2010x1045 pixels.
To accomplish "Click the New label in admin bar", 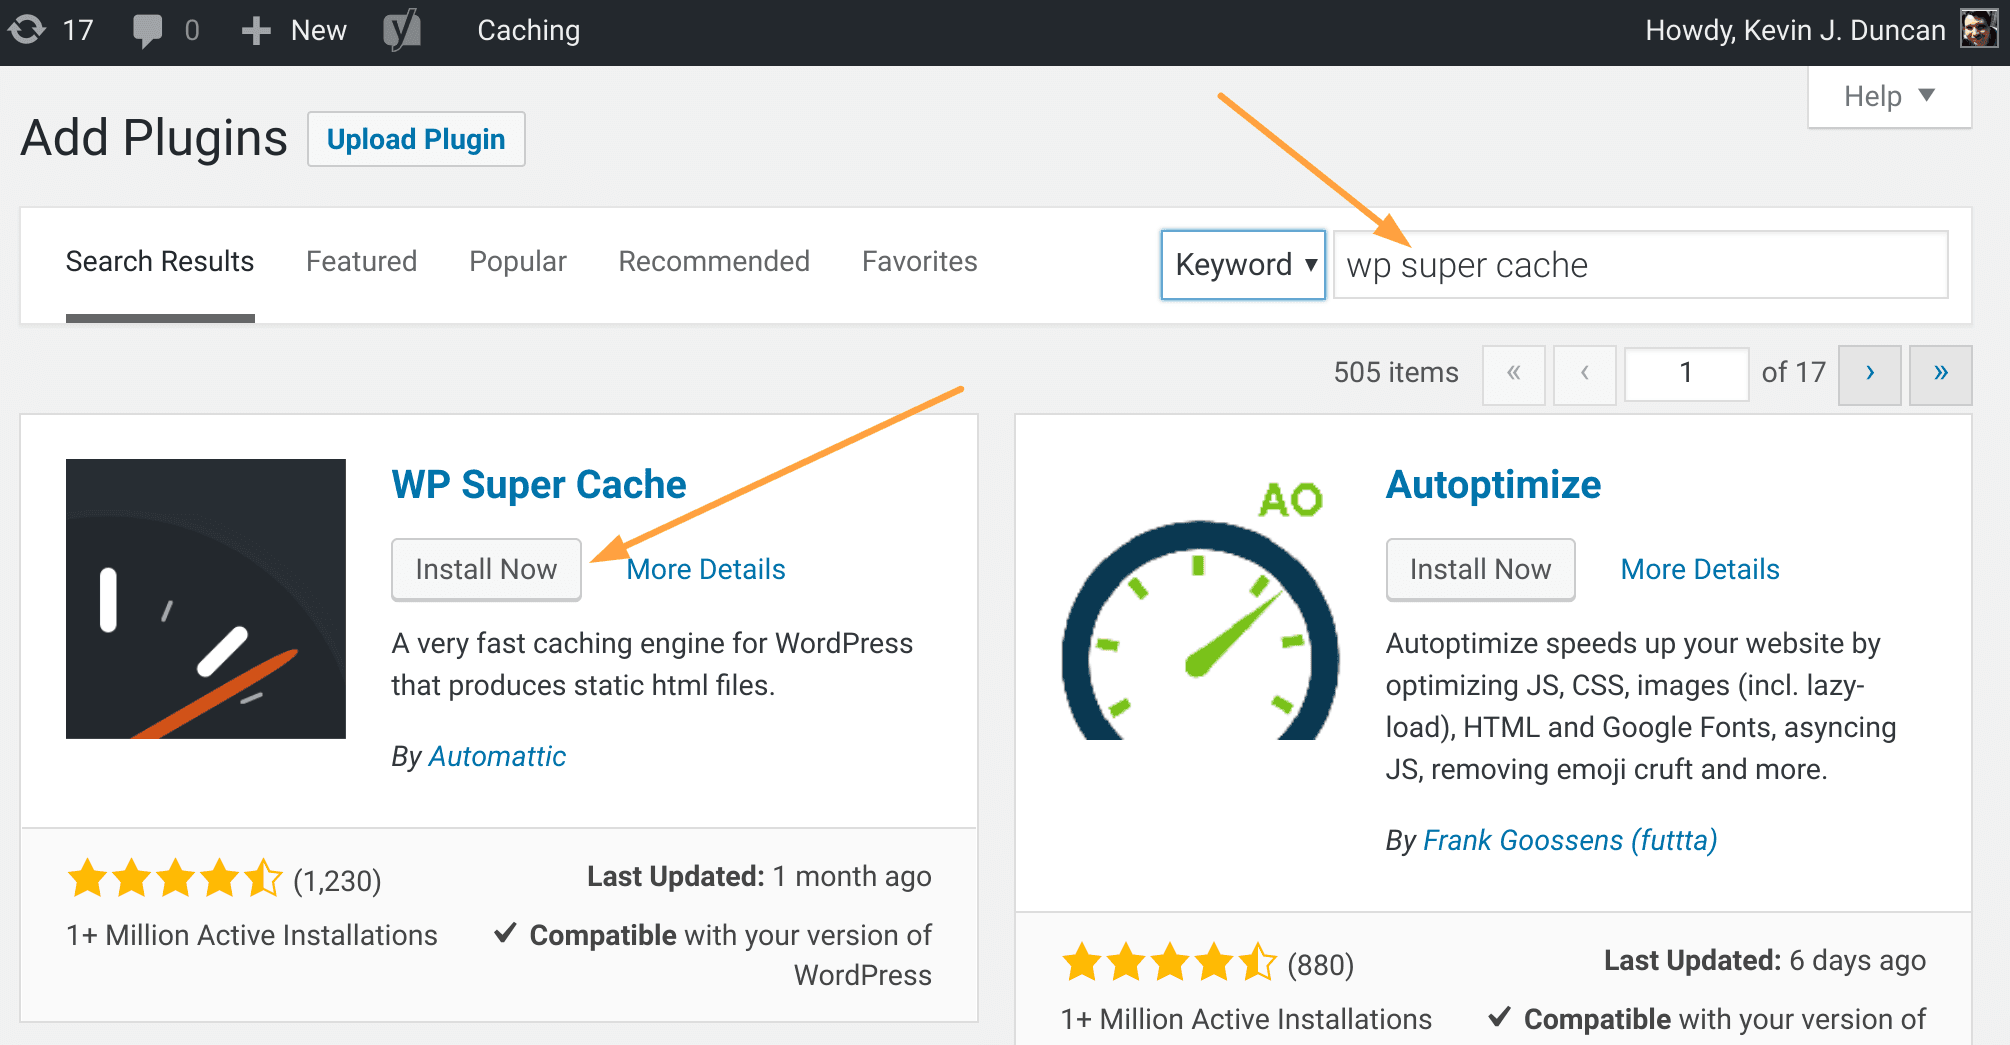I will tap(319, 31).
